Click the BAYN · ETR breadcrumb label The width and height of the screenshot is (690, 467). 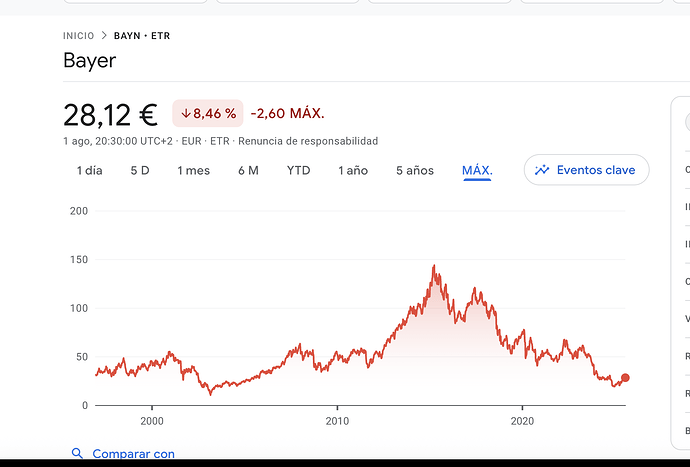pyautogui.click(x=142, y=36)
